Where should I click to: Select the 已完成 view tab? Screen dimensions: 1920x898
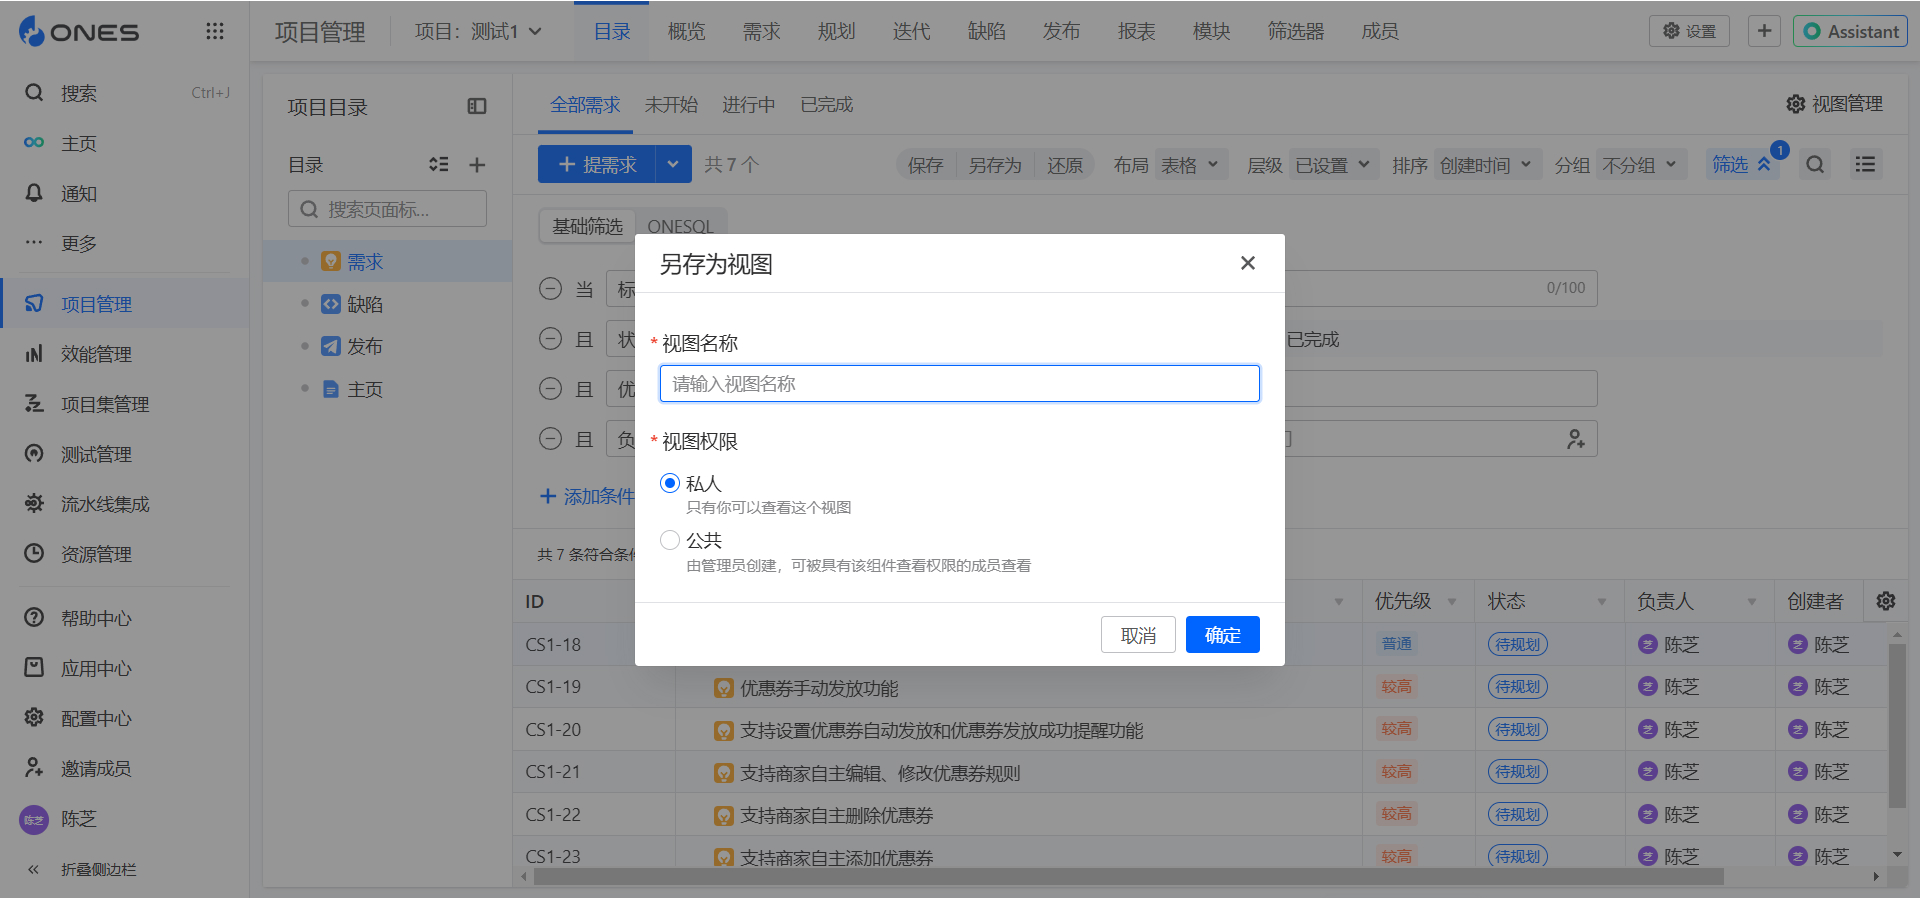tap(826, 105)
